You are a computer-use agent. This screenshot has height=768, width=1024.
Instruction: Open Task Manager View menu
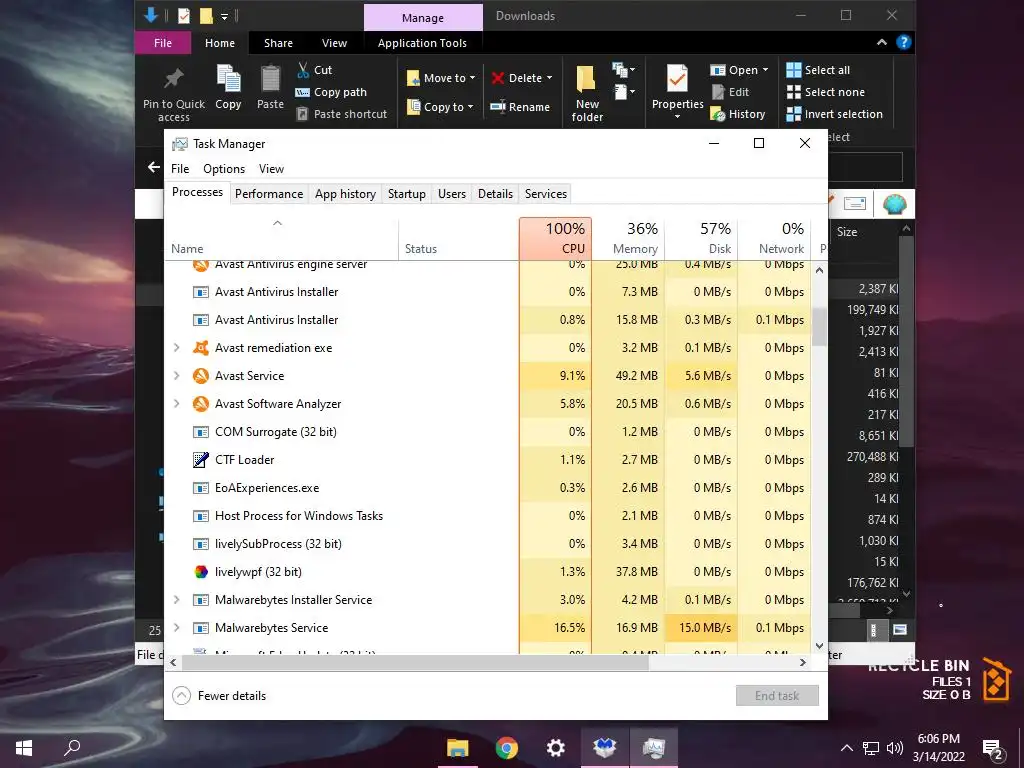point(271,169)
